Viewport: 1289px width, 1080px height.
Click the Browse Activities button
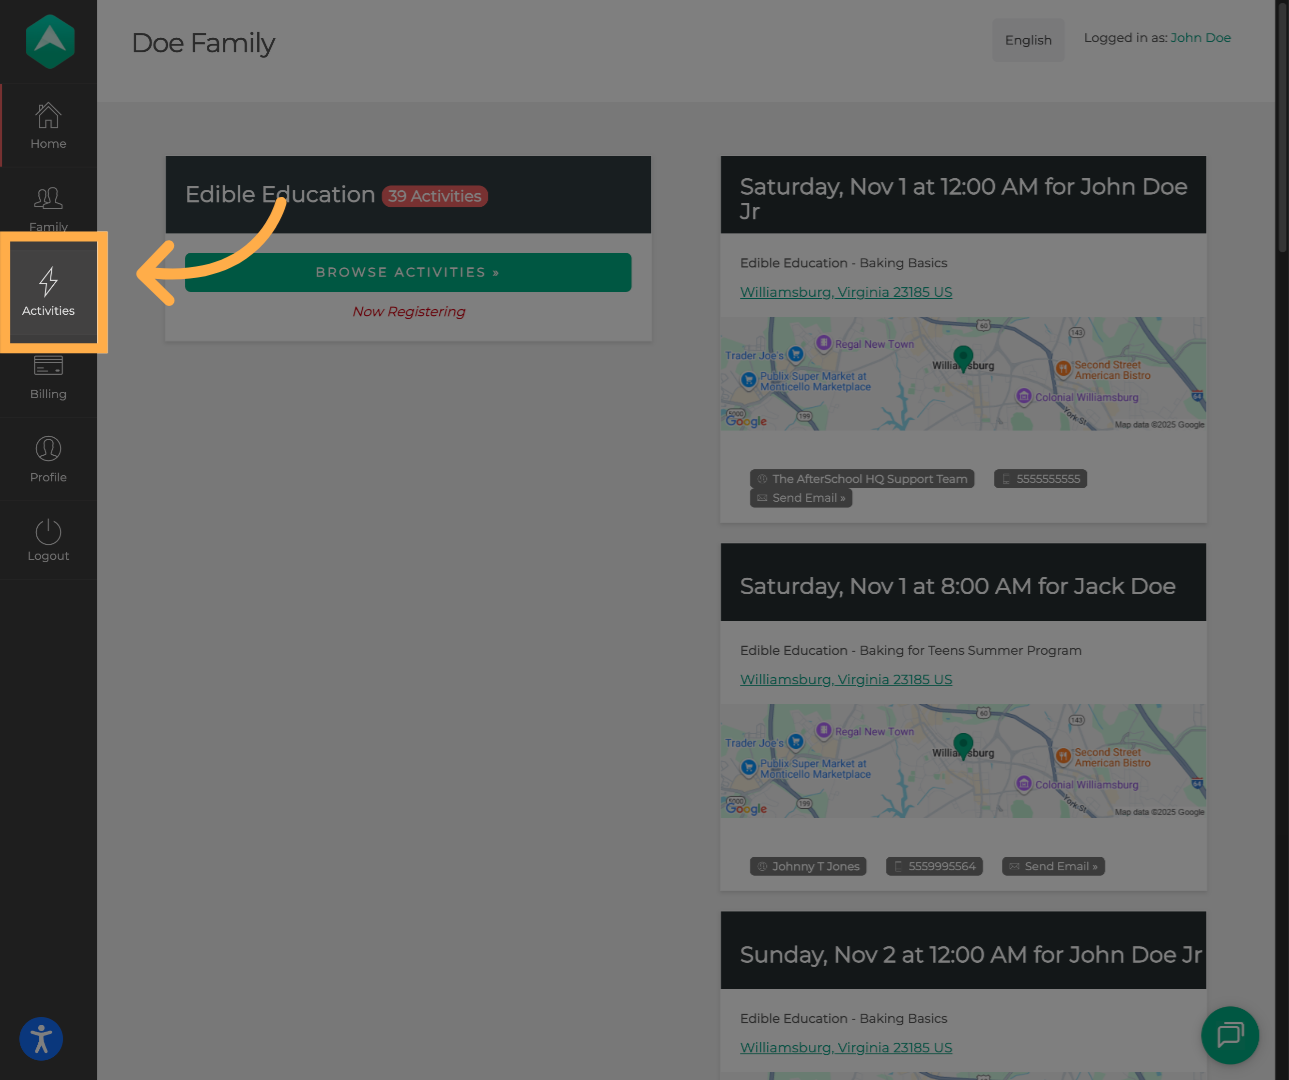pyautogui.click(x=408, y=272)
